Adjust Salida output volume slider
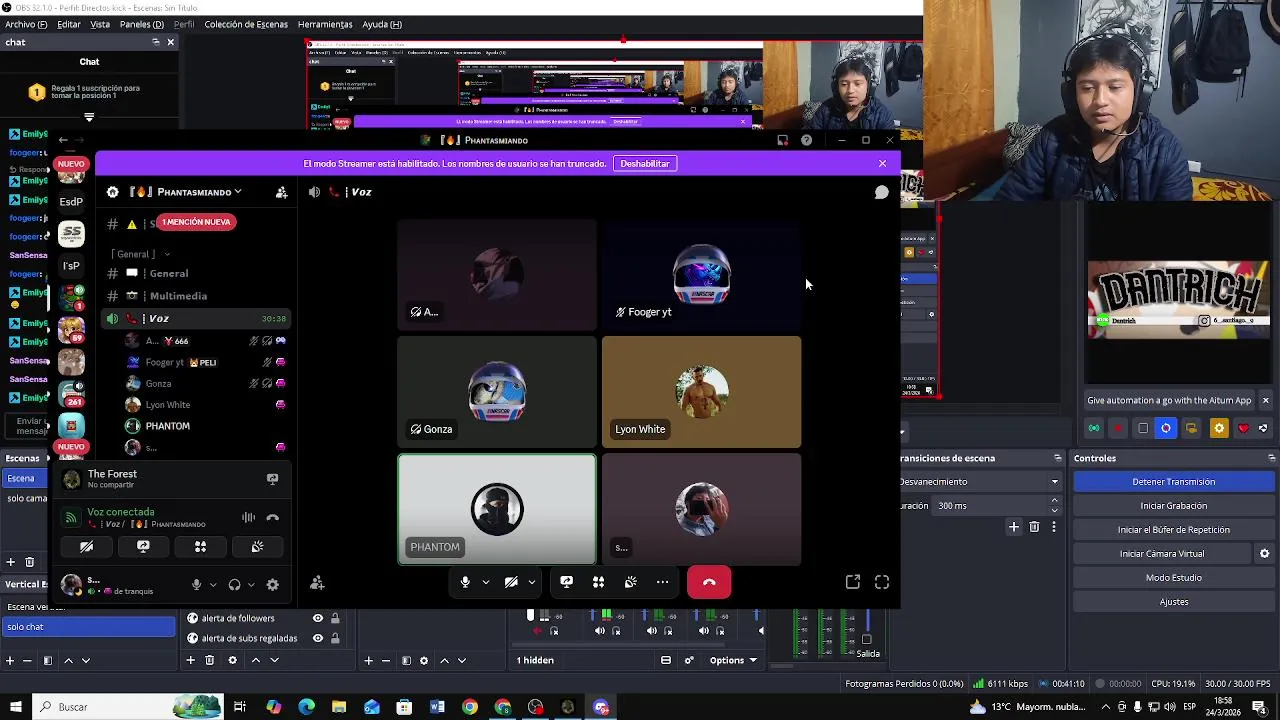The image size is (1280, 720). (x=867, y=640)
